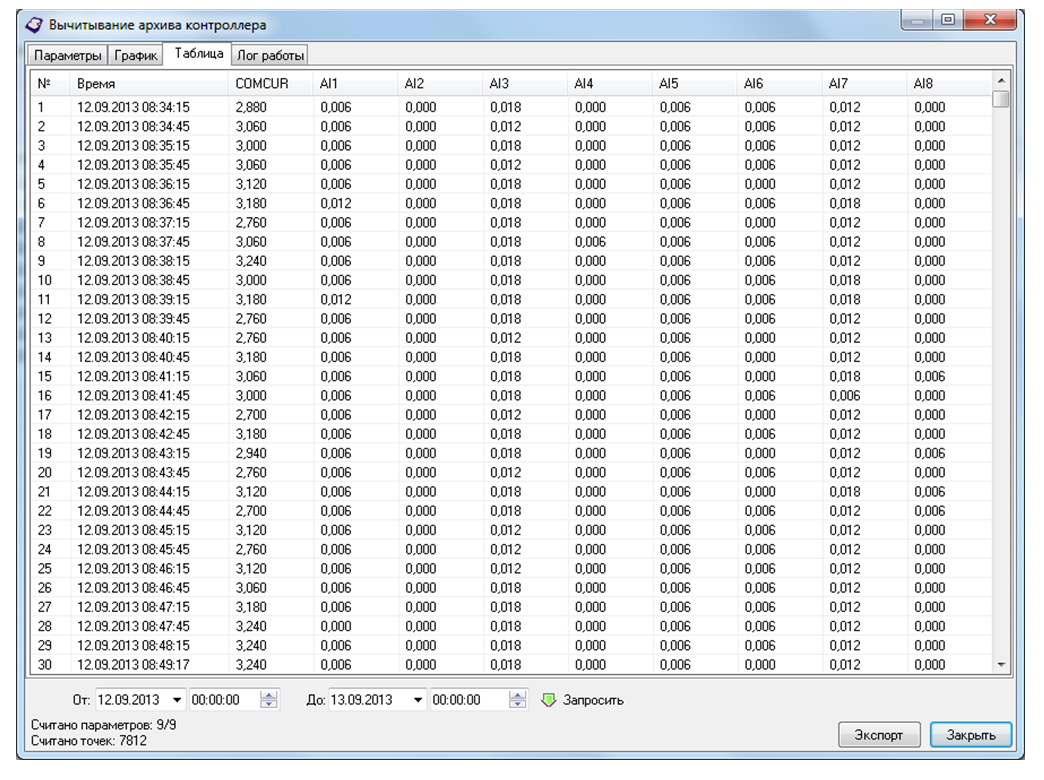1044x780 pixels.
Task: Click the application icon in title bar
Action: click(34, 24)
